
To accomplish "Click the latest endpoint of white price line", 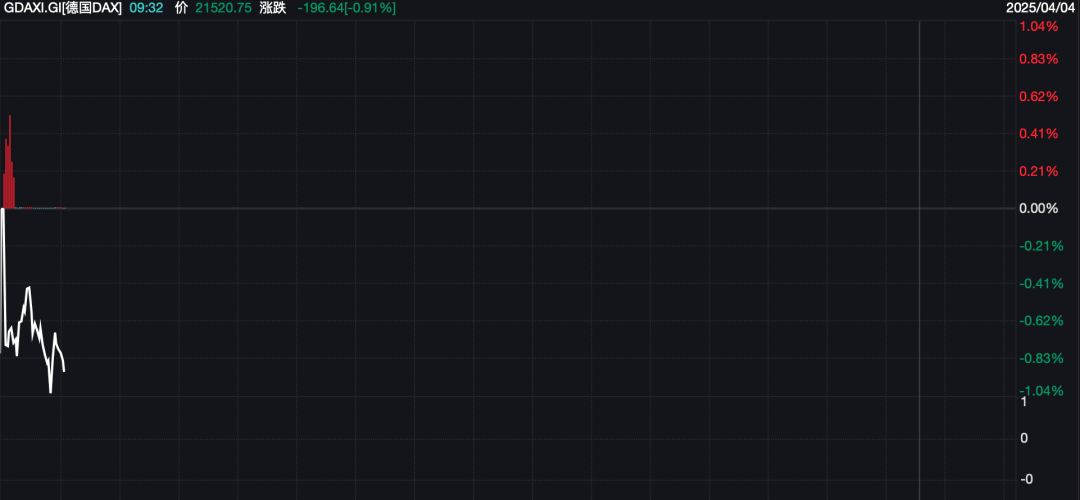I will 64,371.
